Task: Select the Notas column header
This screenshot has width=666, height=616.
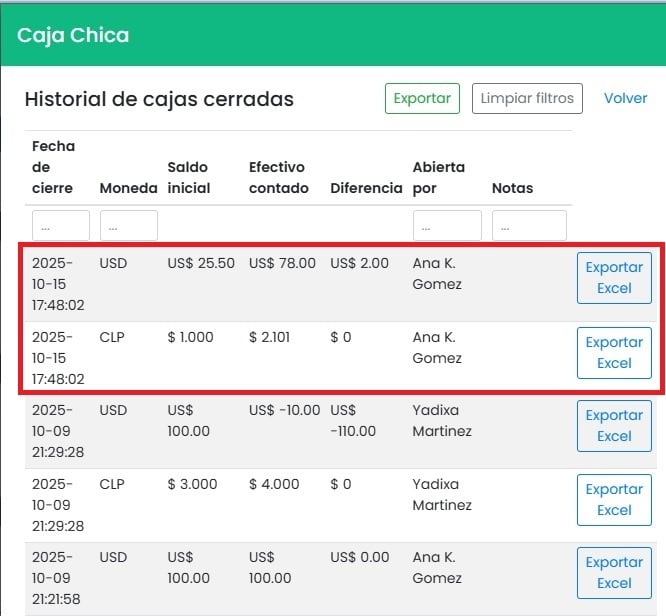Action: point(512,188)
